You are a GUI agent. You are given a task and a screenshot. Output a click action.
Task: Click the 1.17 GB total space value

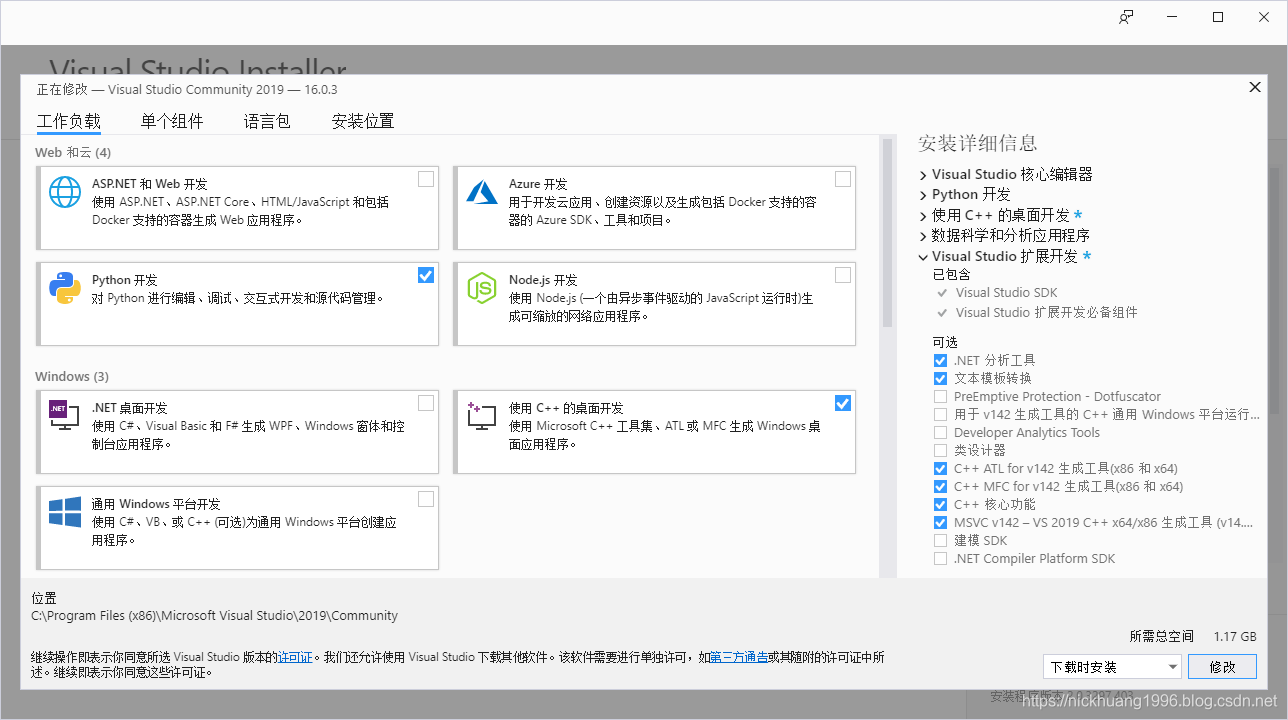[x=1235, y=636]
